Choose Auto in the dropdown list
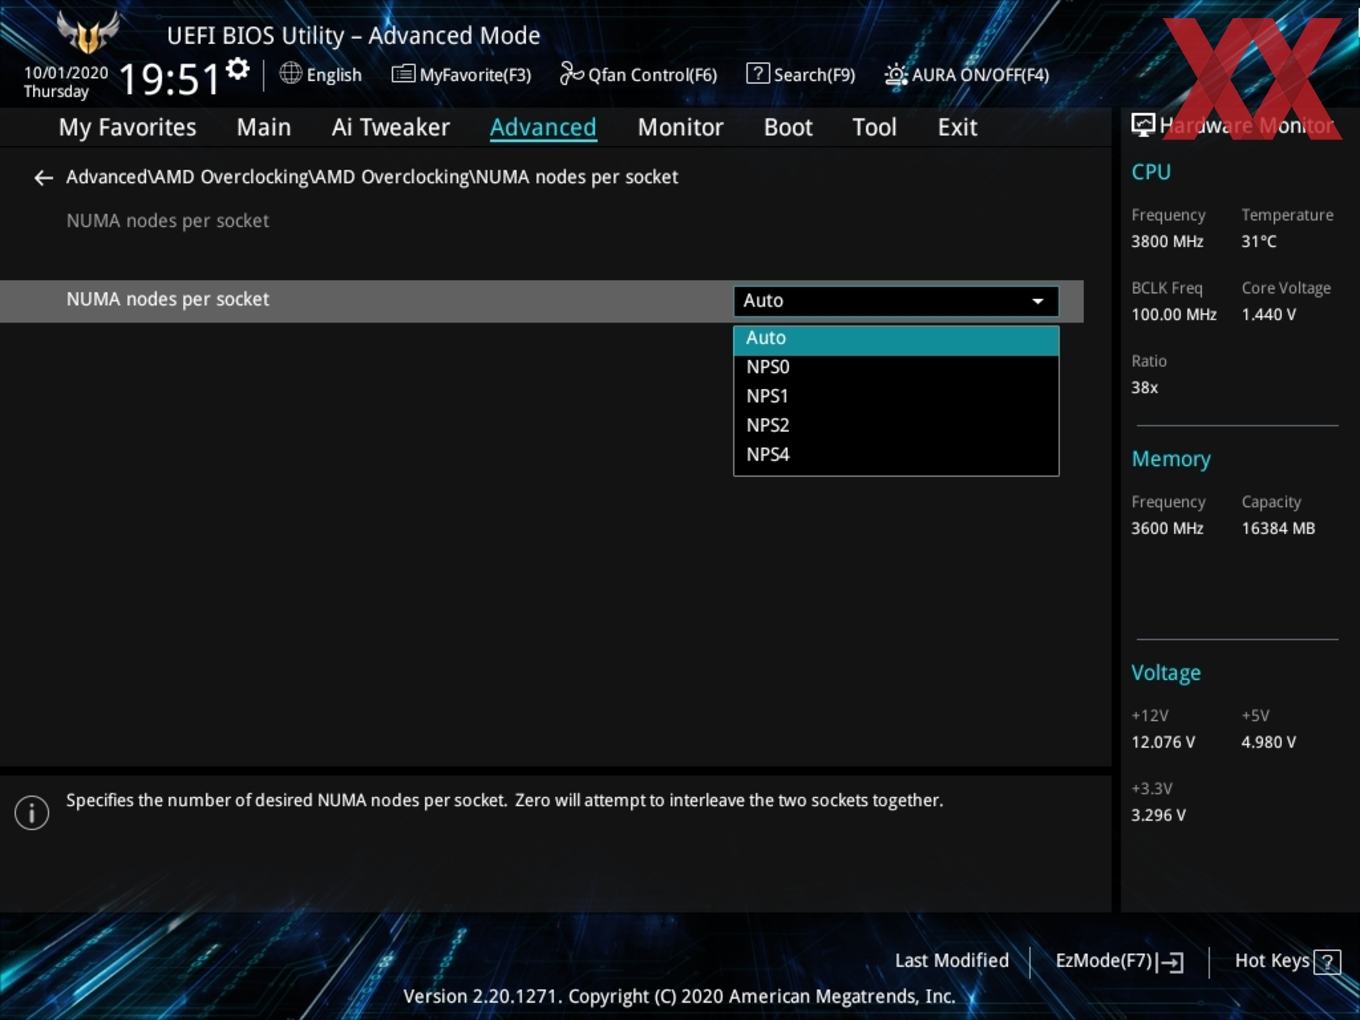Image resolution: width=1360 pixels, height=1020 pixels. pos(896,339)
